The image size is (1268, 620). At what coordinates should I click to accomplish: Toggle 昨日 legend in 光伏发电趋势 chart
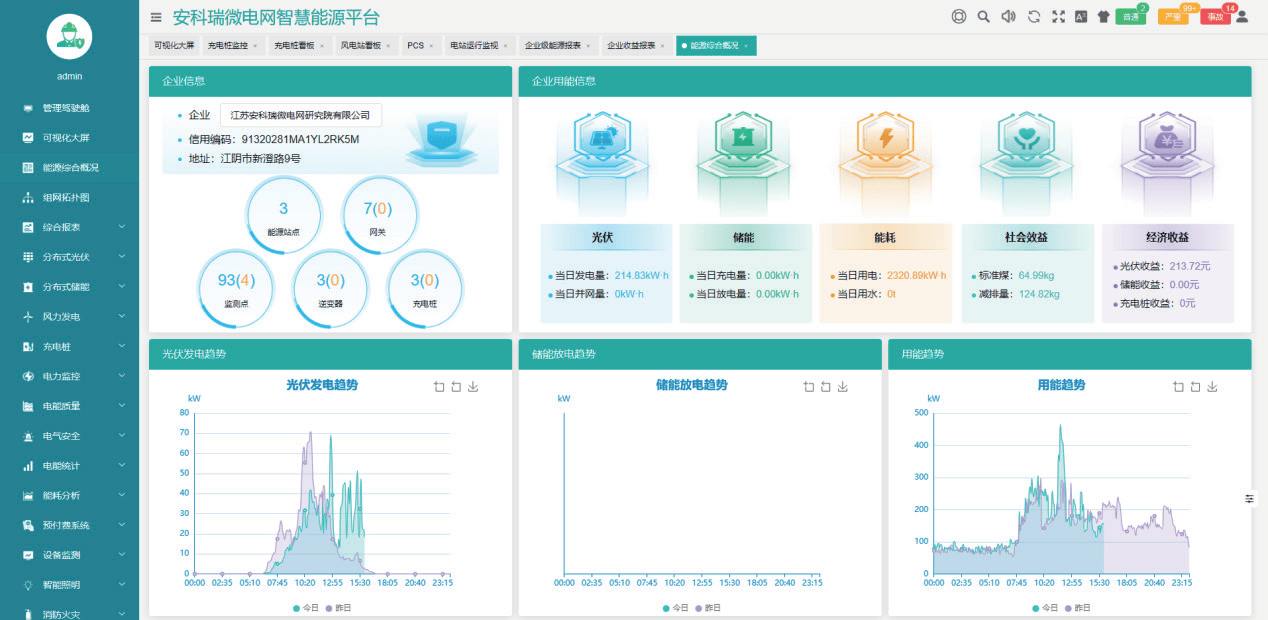(337, 608)
